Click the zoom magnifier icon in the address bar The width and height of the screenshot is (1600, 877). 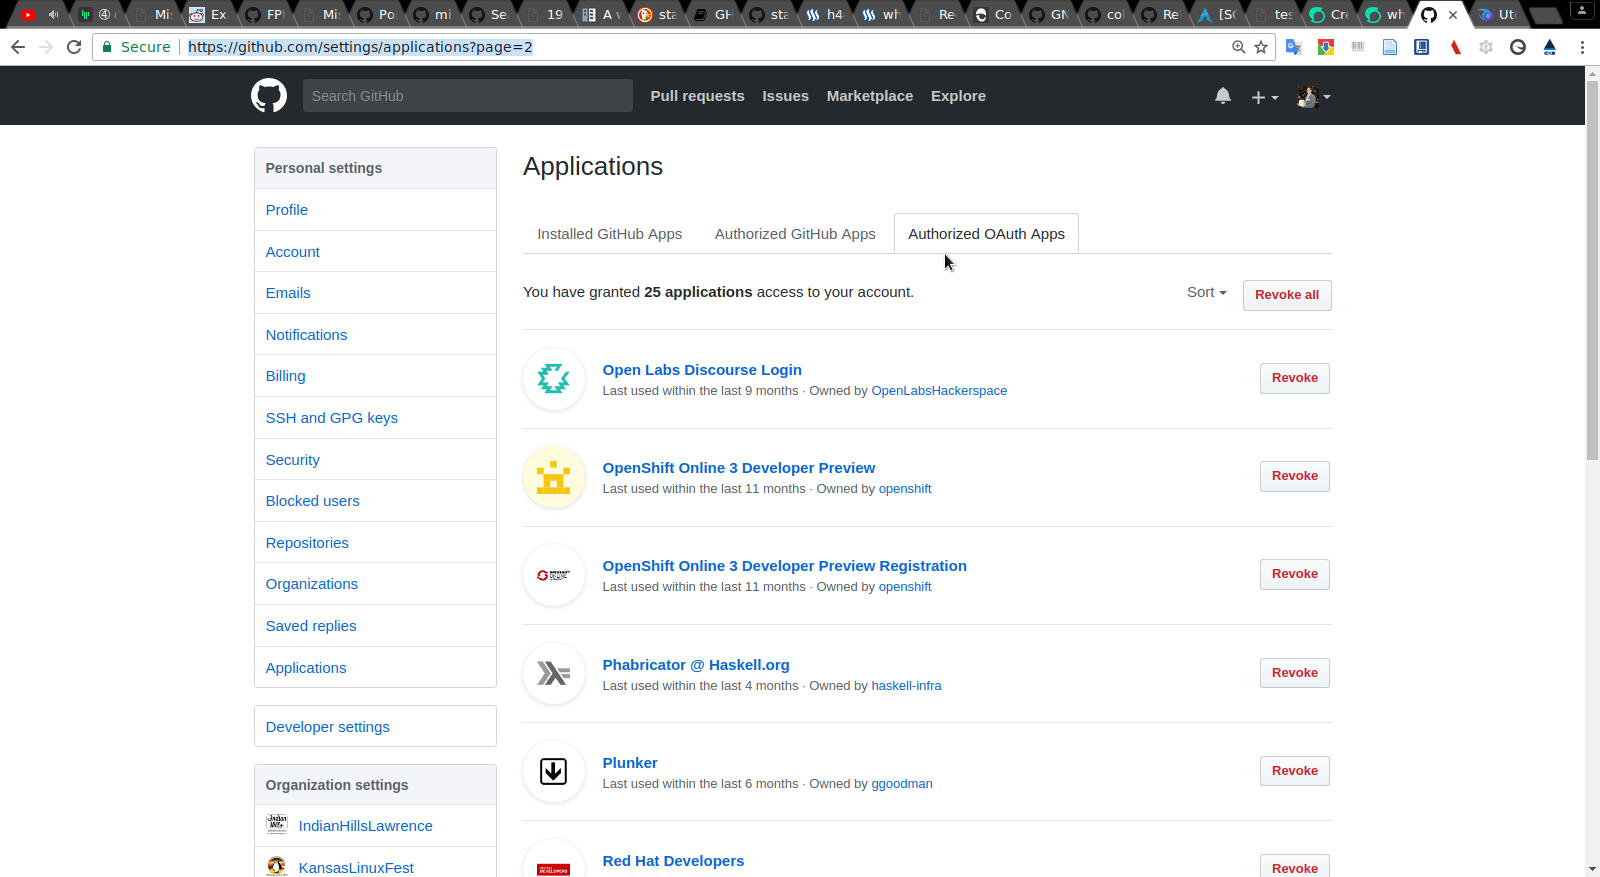pyautogui.click(x=1239, y=47)
